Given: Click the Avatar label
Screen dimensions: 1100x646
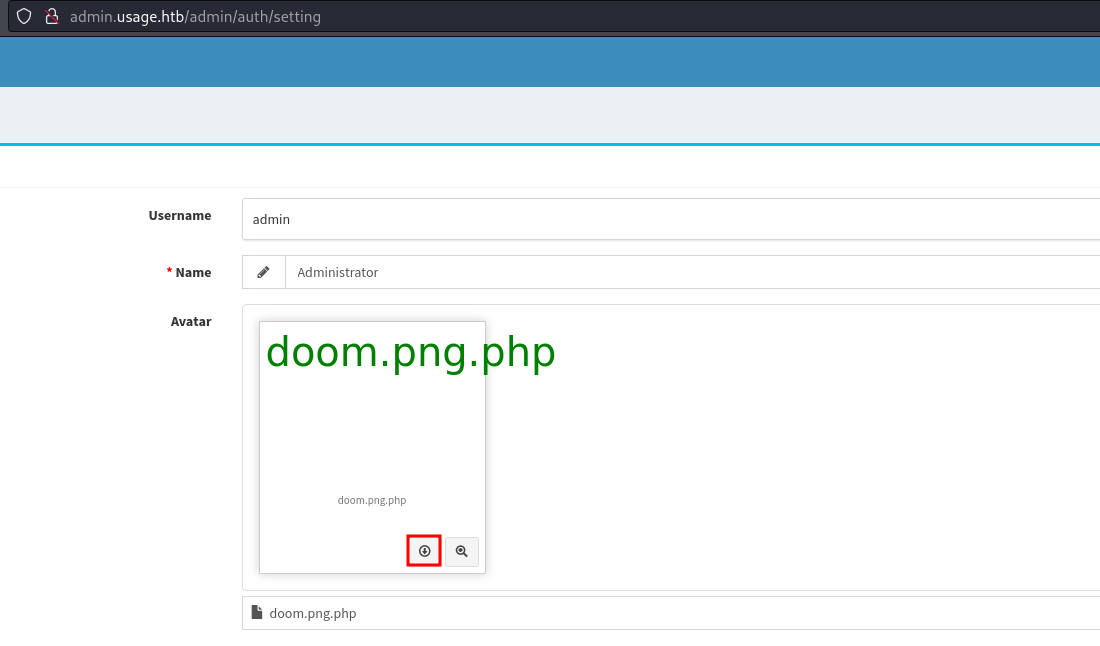Looking at the screenshot, I should coord(191,321).
